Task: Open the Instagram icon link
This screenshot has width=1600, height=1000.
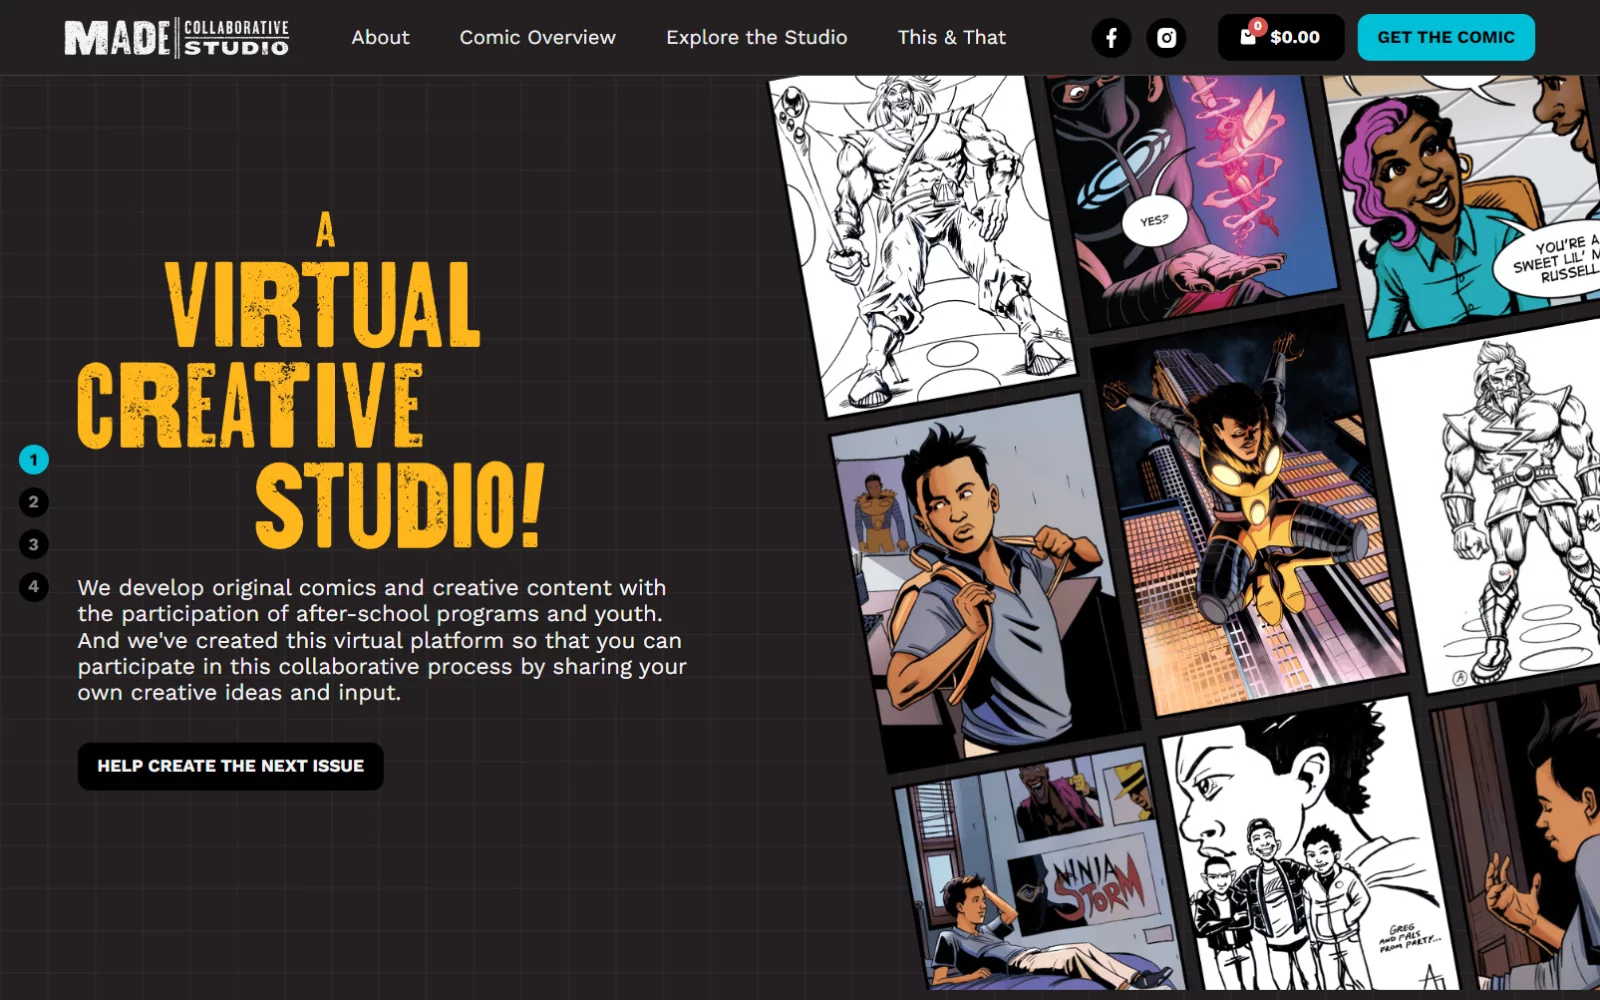Action: [1166, 38]
